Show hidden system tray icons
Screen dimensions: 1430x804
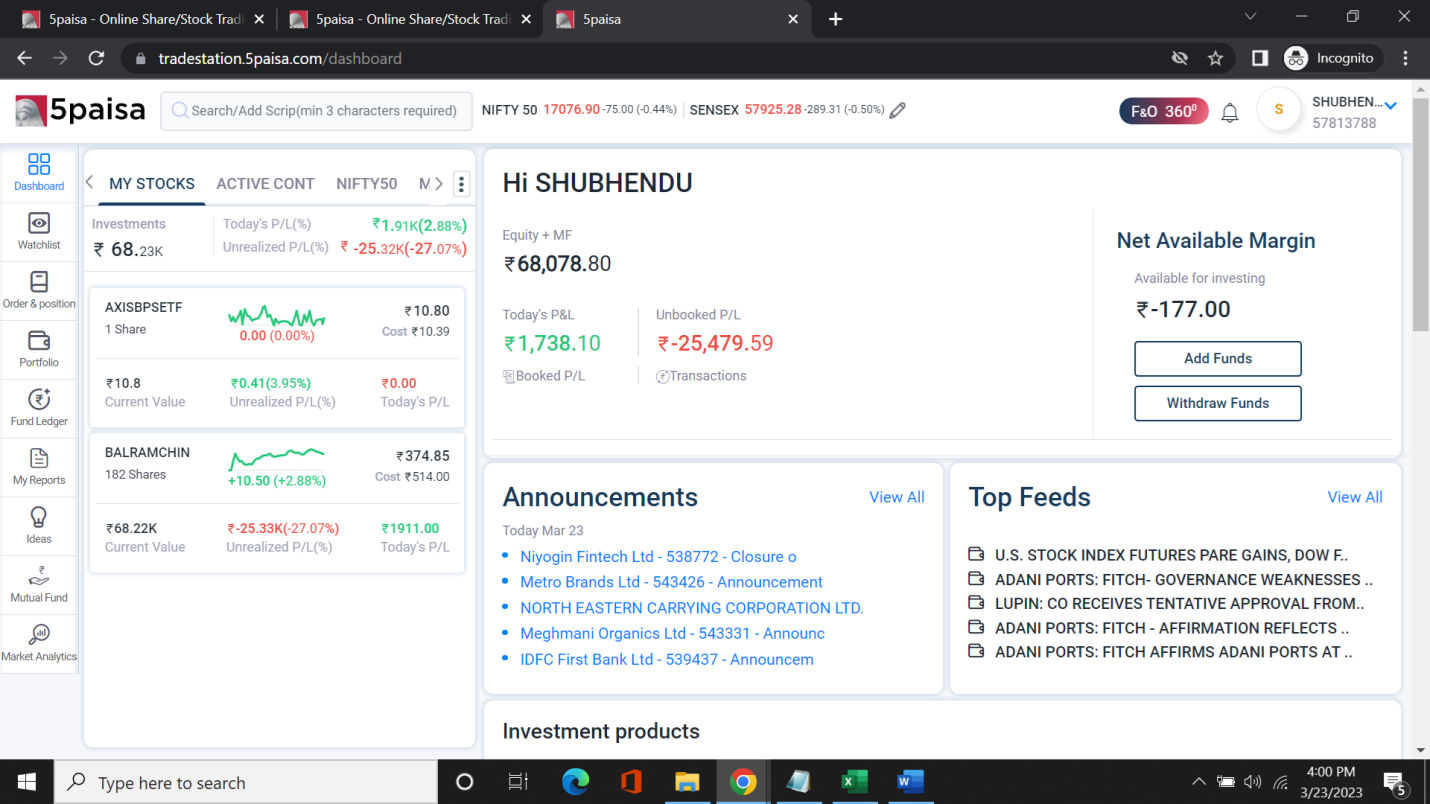click(1199, 782)
